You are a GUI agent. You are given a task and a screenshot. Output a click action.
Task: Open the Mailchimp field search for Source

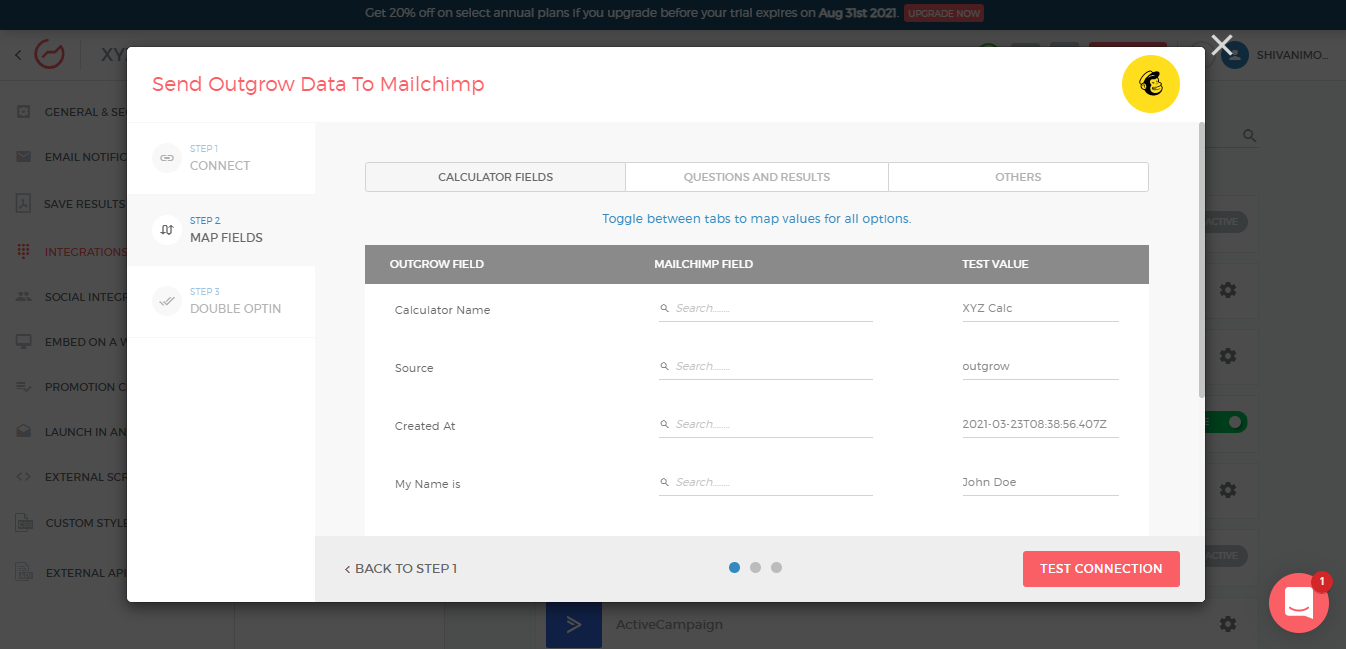click(766, 367)
